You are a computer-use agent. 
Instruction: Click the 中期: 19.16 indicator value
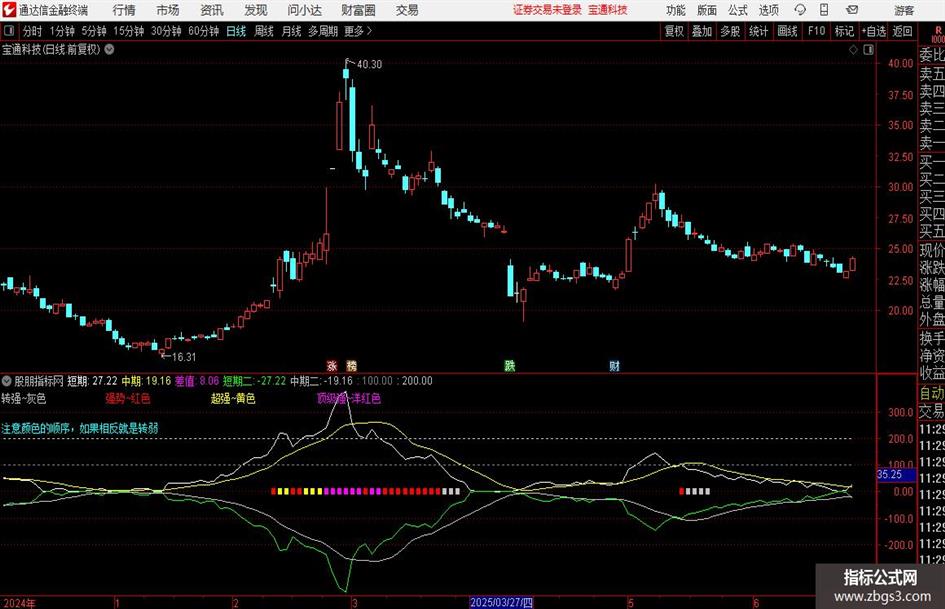coord(146,380)
